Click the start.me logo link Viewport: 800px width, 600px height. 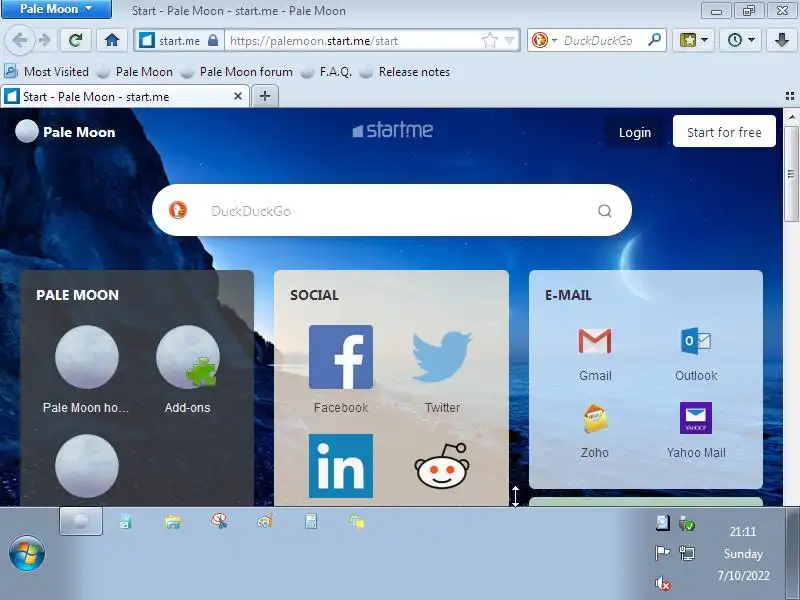(x=392, y=130)
